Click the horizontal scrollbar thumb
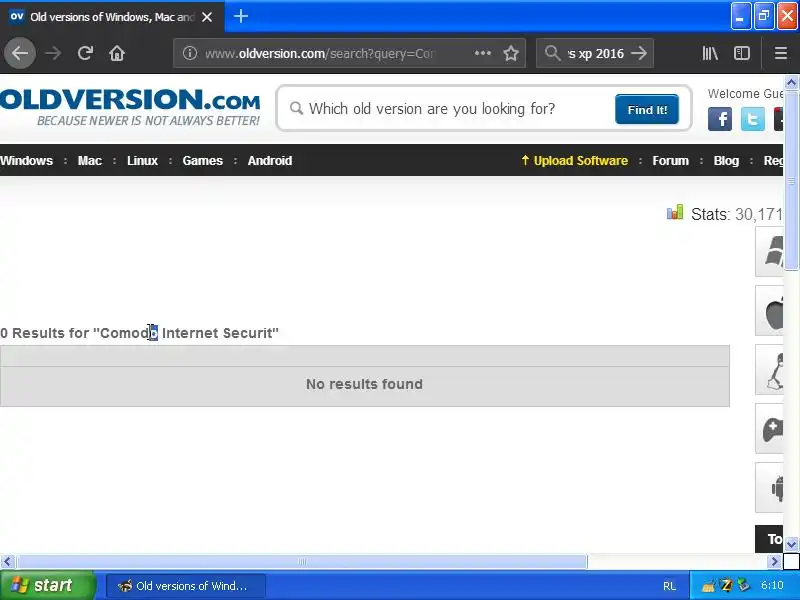This screenshot has height=600, width=800. point(302,562)
